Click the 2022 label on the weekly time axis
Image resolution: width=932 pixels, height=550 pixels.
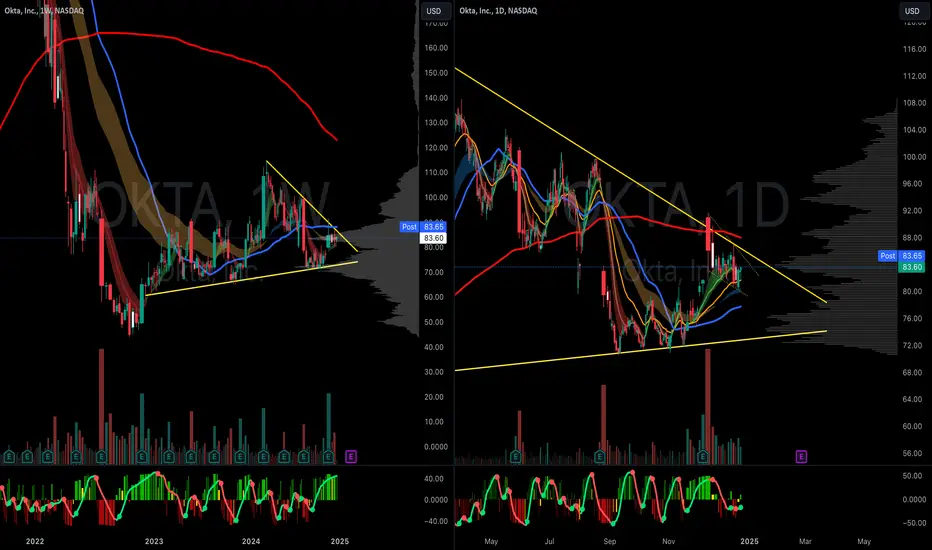point(35,541)
